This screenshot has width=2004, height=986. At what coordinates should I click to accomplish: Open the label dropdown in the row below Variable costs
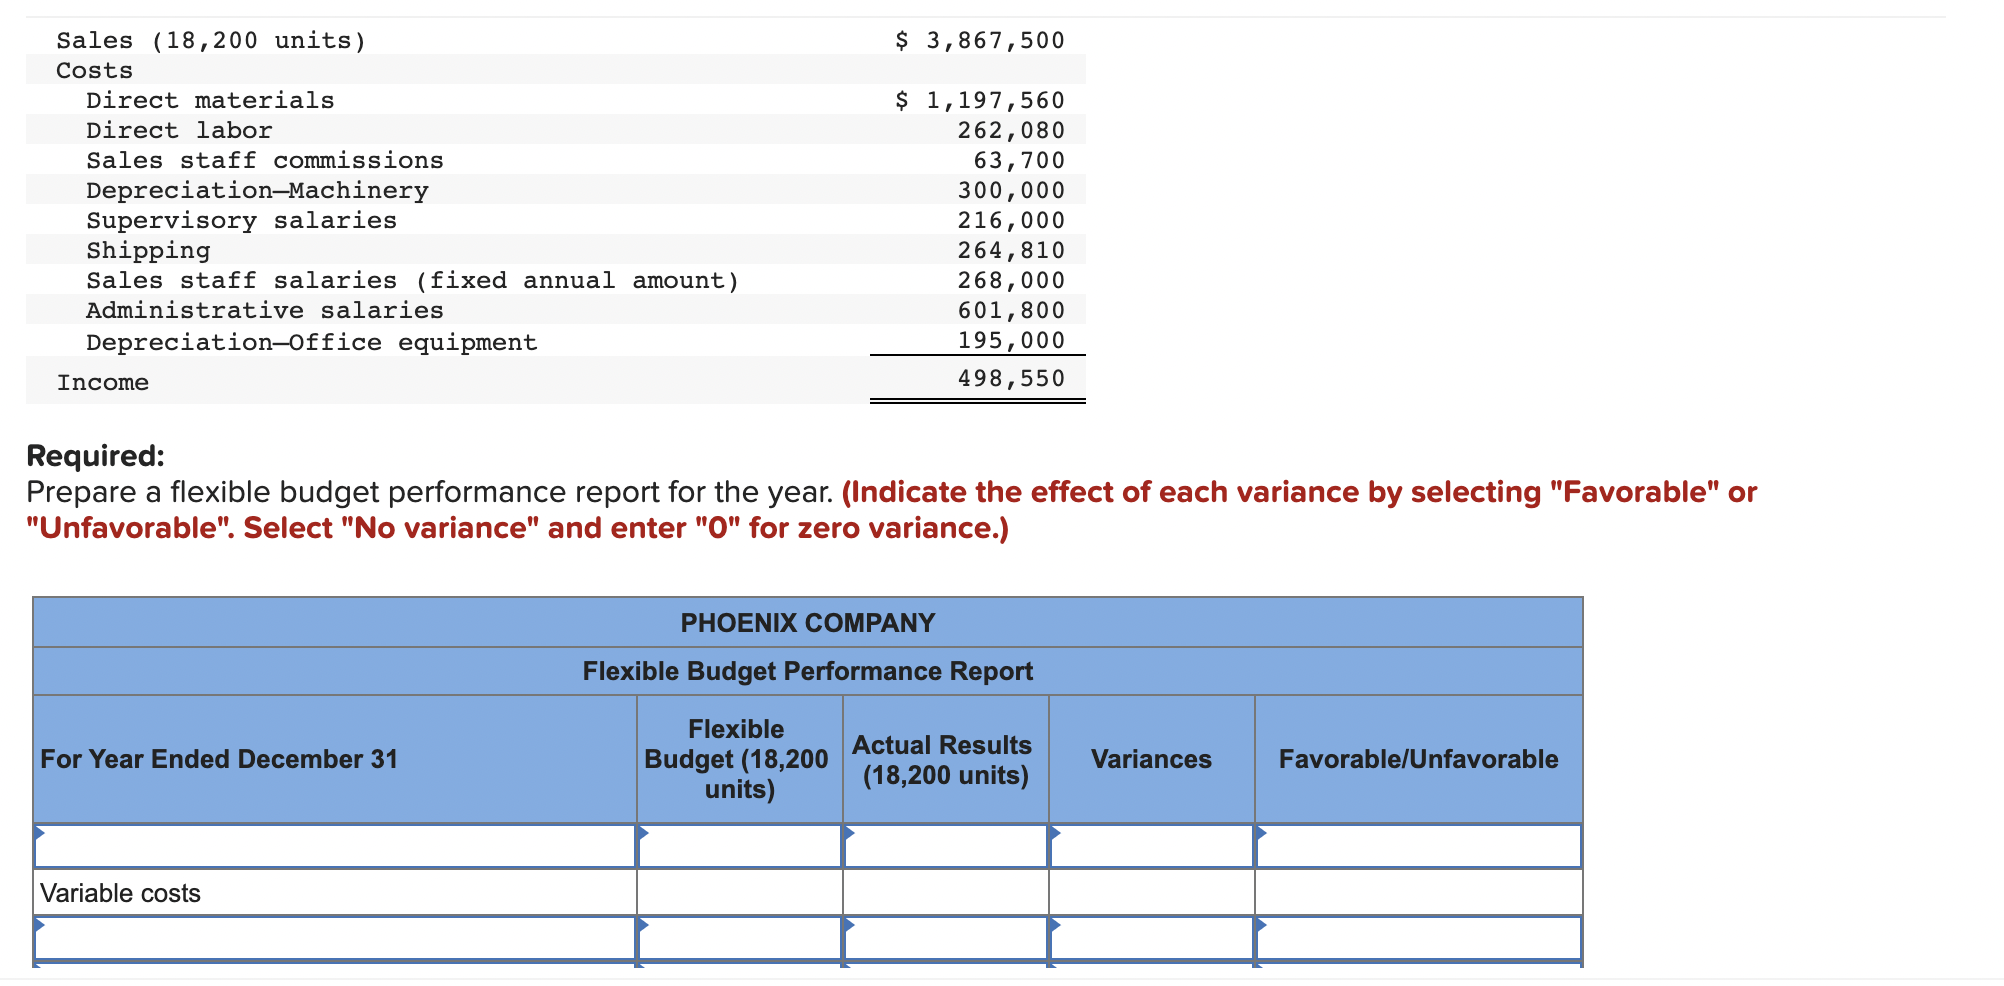[335, 938]
